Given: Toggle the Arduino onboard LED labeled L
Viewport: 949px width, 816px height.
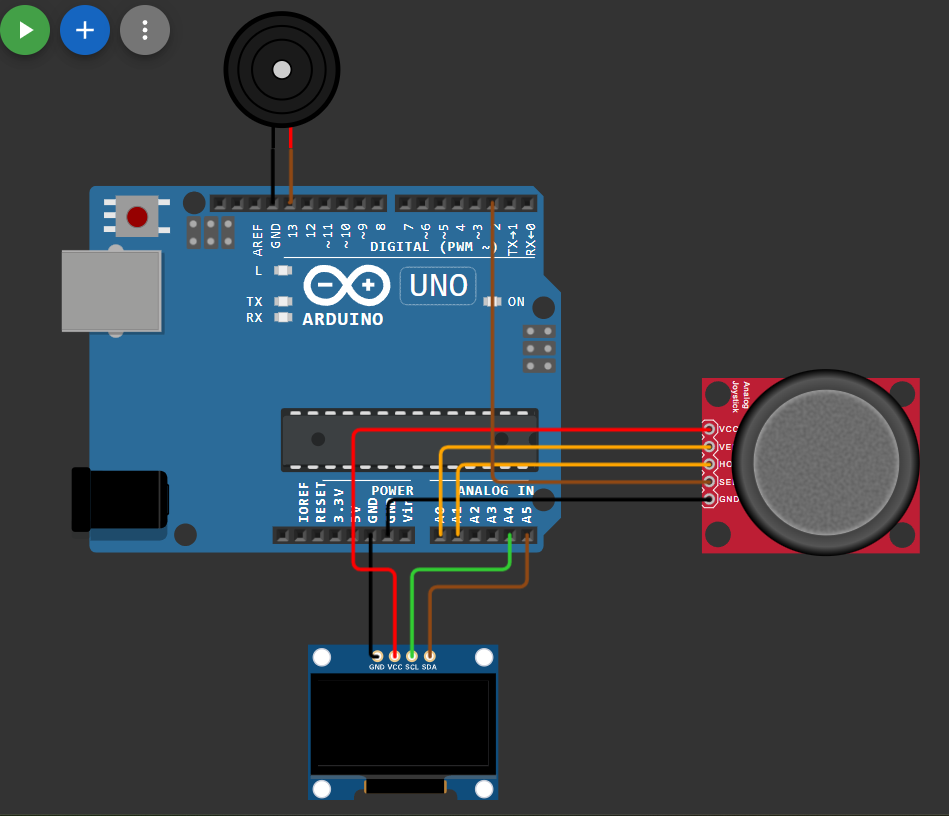Looking at the screenshot, I should (283, 269).
